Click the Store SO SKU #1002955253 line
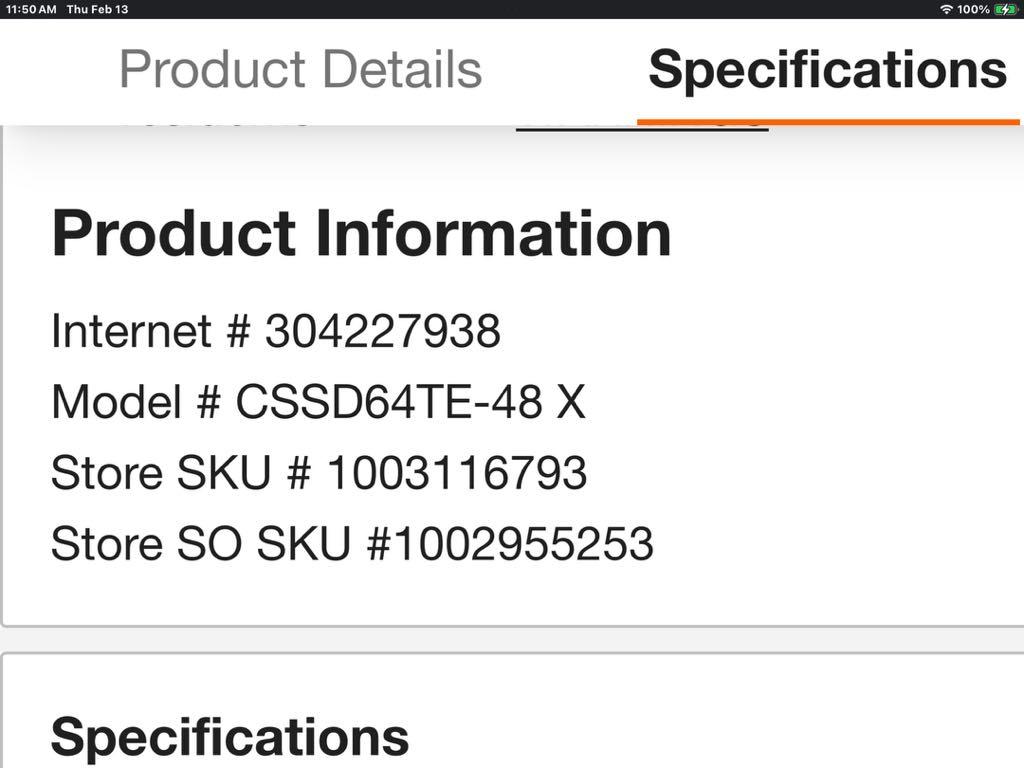Screen dimensions: 1024x768 352,543
